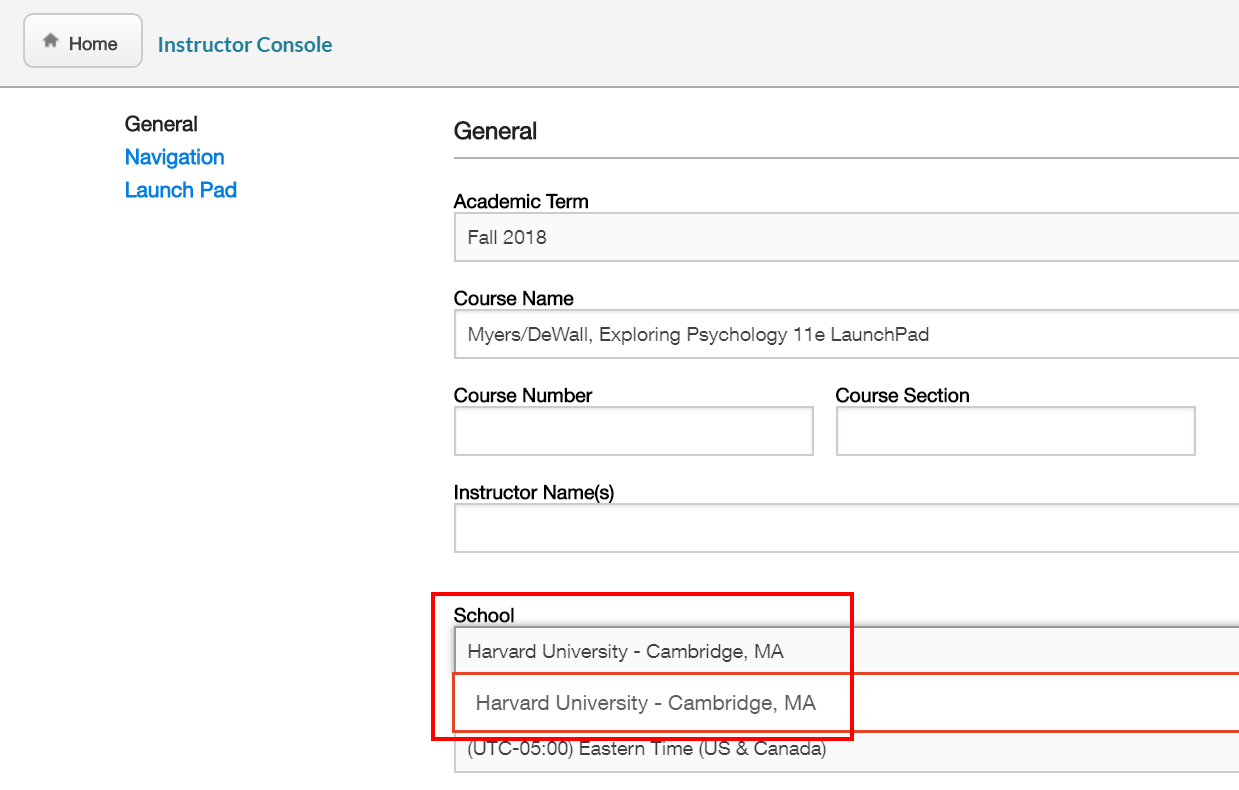Image resolution: width=1239 pixels, height=790 pixels.
Task: Click the Home button
Action: click(x=82, y=40)
